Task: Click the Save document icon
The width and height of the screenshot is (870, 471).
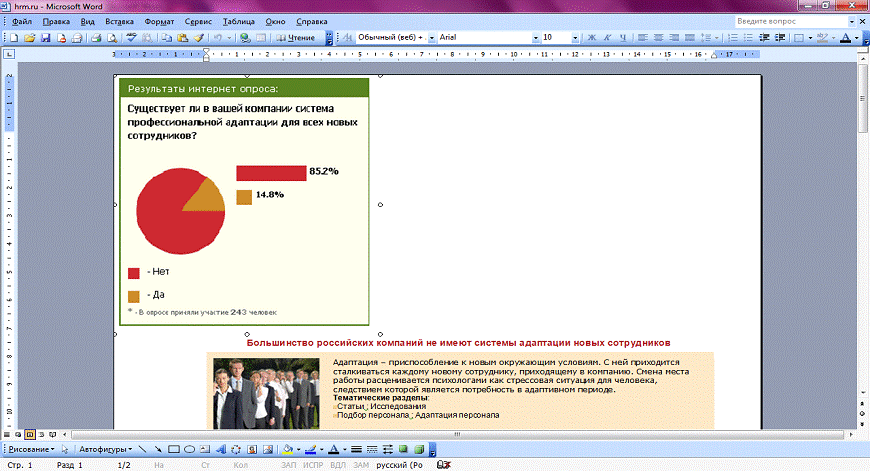Action: click(45, 37)
